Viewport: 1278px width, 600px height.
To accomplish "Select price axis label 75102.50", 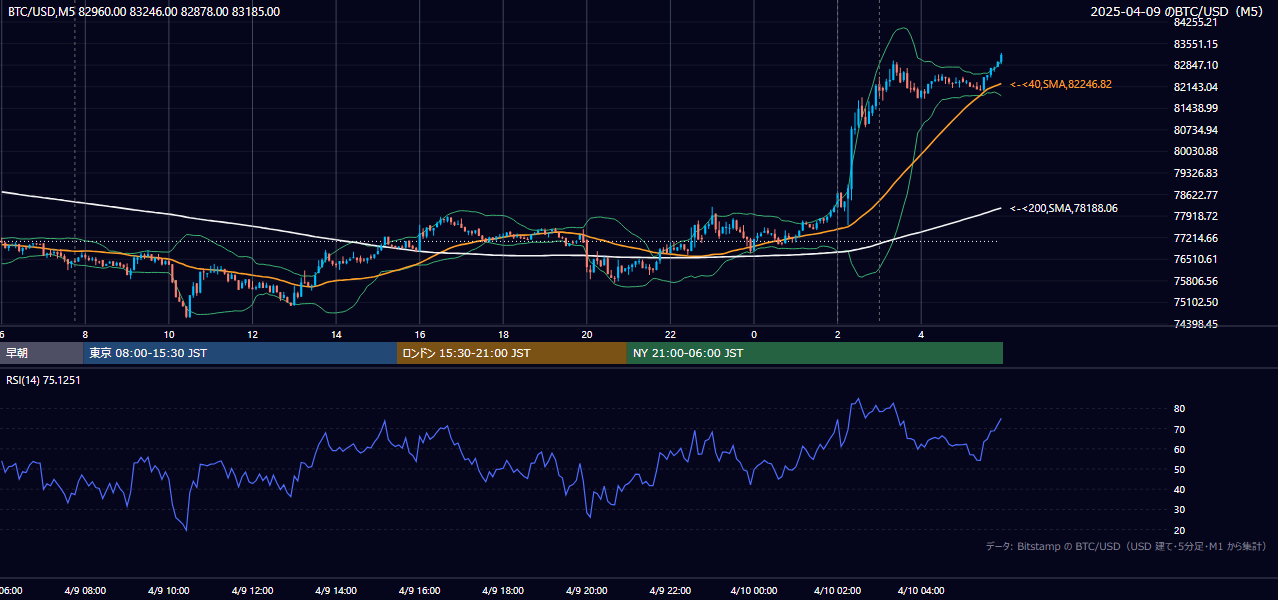I will coord(1196,302).
